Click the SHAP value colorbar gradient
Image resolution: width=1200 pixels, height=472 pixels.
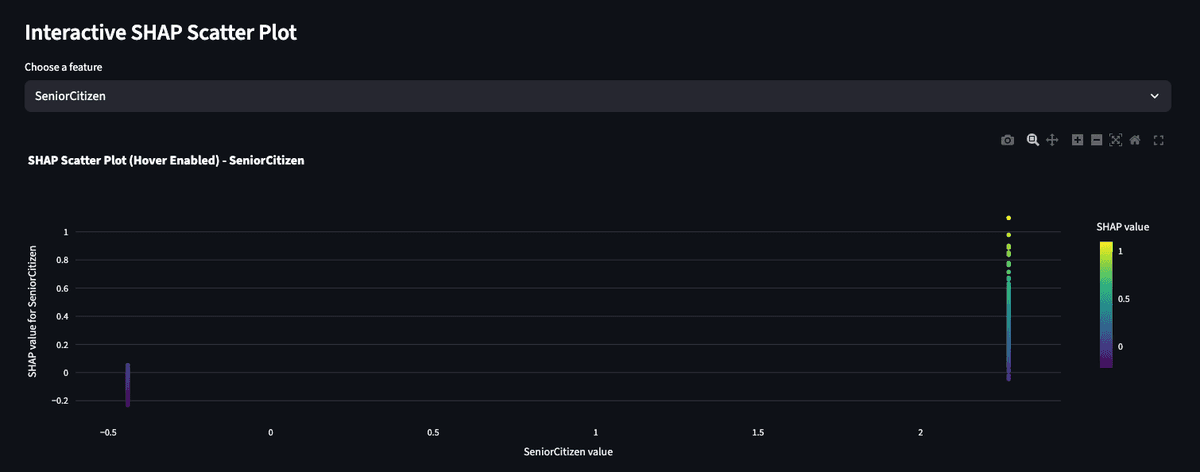[x=1106, y=304]
